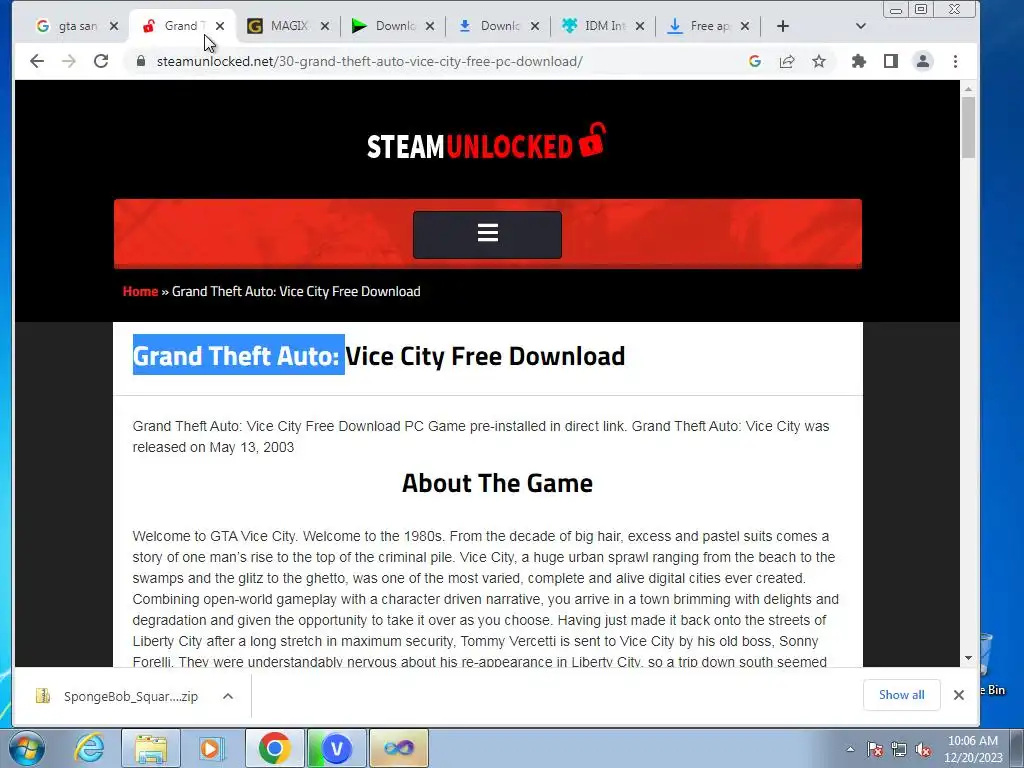Show hidden system tray icons
This screenshot has height=768, width=1024.
coord(850,749)
